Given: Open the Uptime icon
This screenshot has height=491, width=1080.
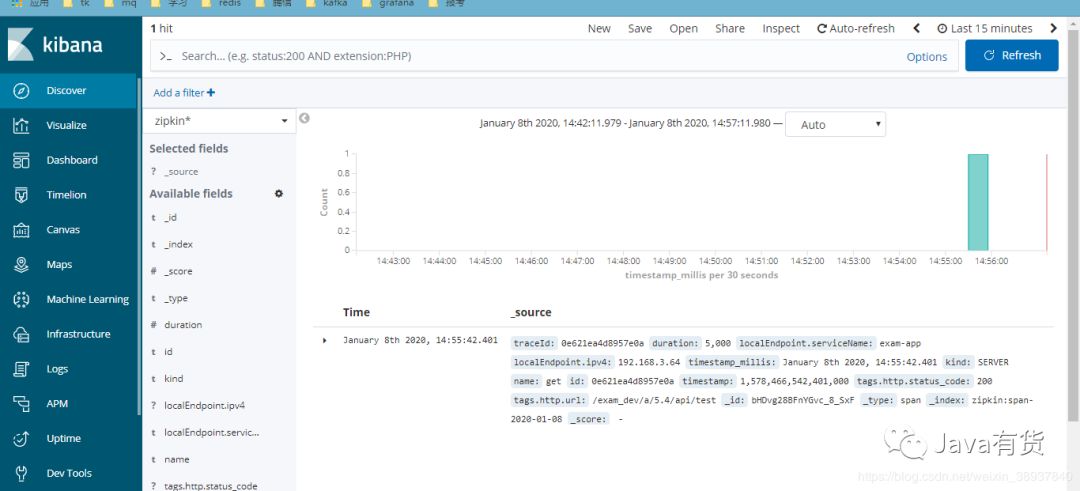Looking at the screenshot, I should pos(21,439).
